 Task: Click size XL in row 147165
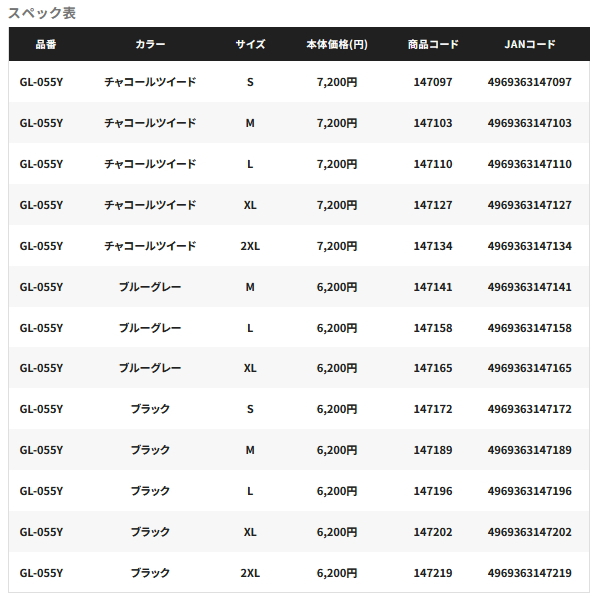[x=250, y=368]
